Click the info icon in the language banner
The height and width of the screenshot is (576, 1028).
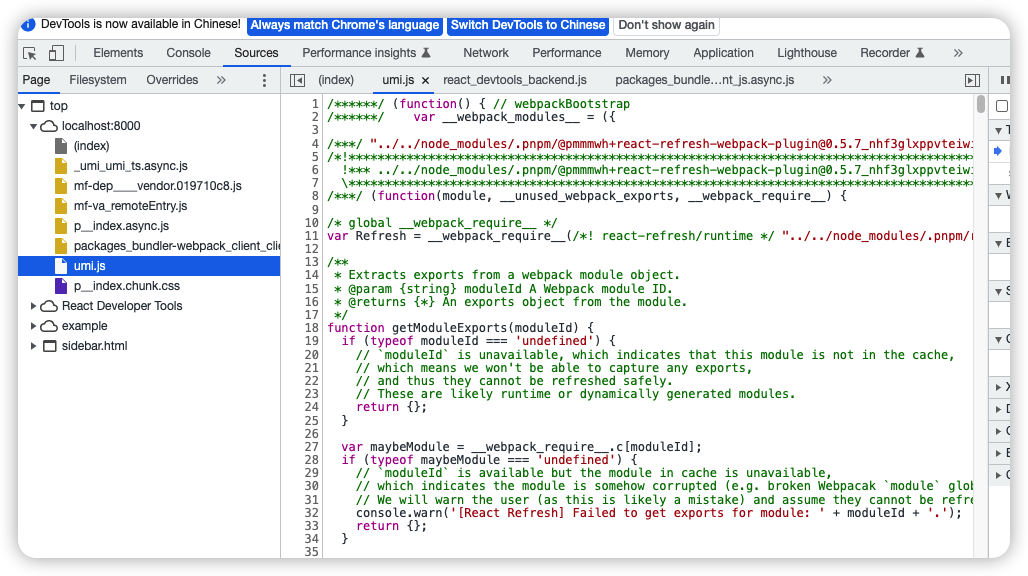click(28, 25)
